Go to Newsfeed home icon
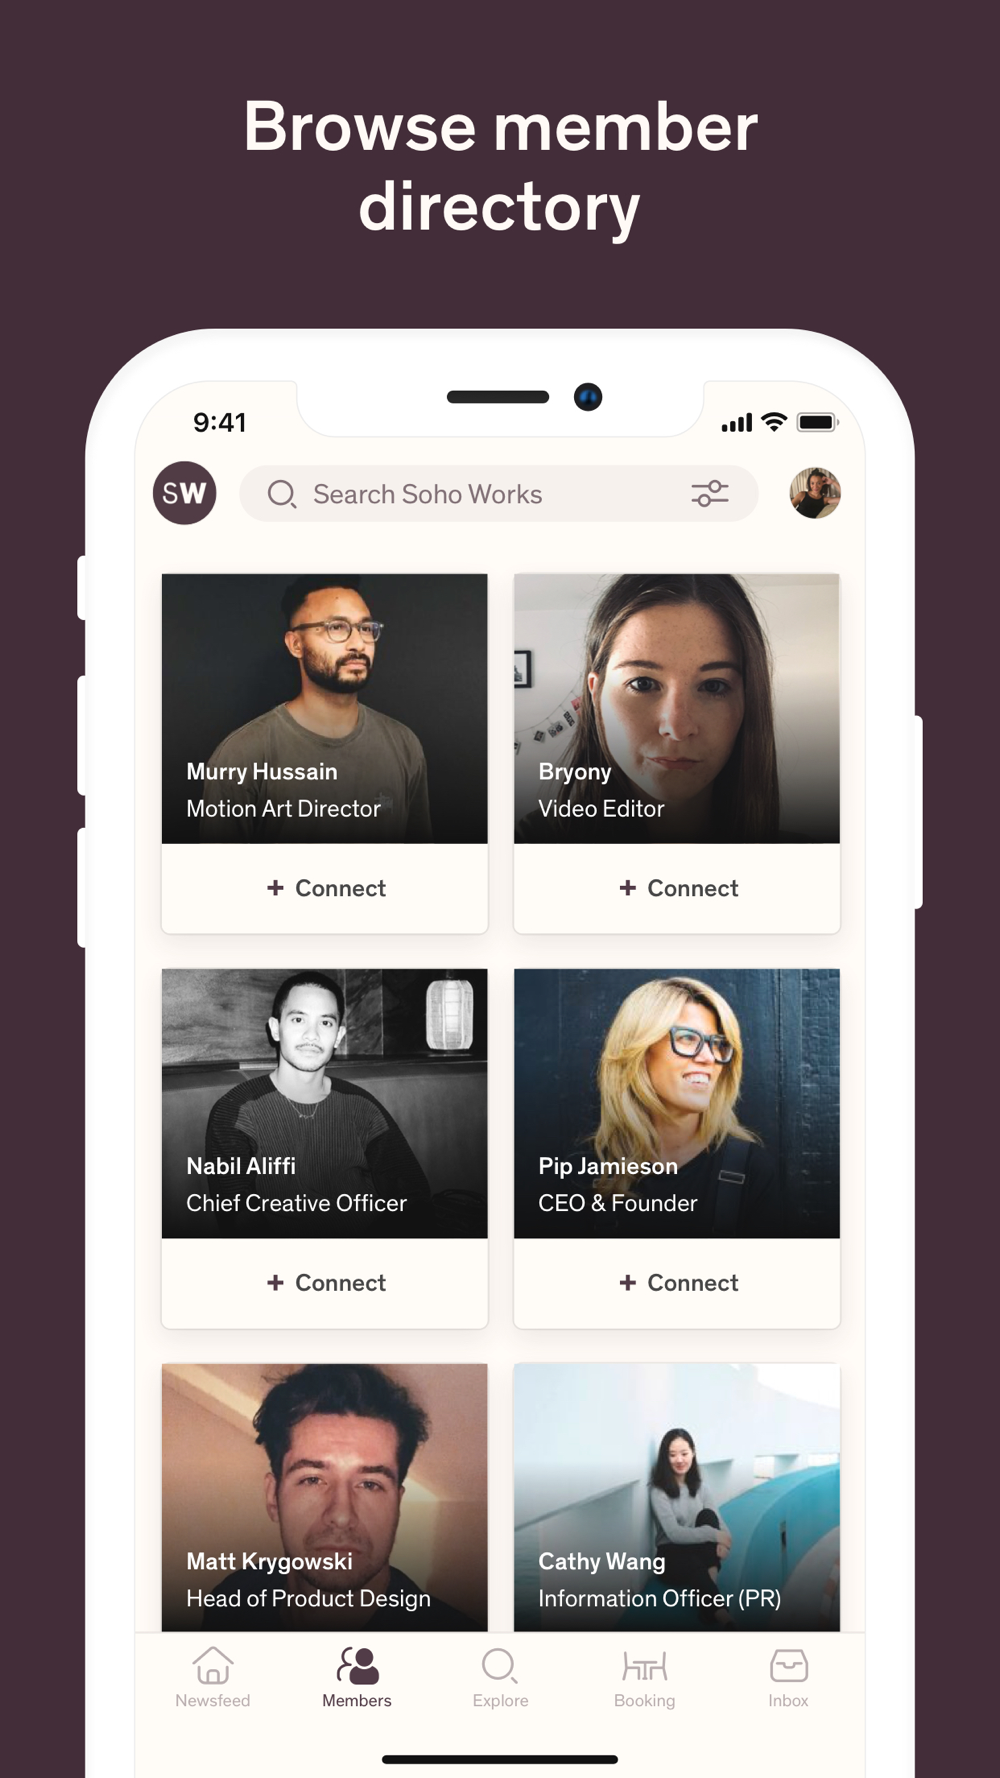Screen dimensions: 1000x1778 click(x=213, y=1666)
